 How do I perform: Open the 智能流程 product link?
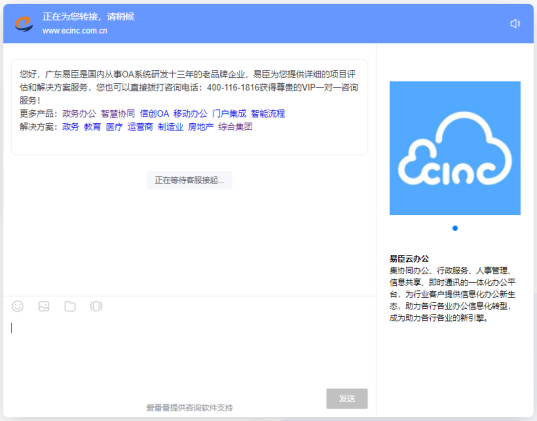(x=268, y=114)
